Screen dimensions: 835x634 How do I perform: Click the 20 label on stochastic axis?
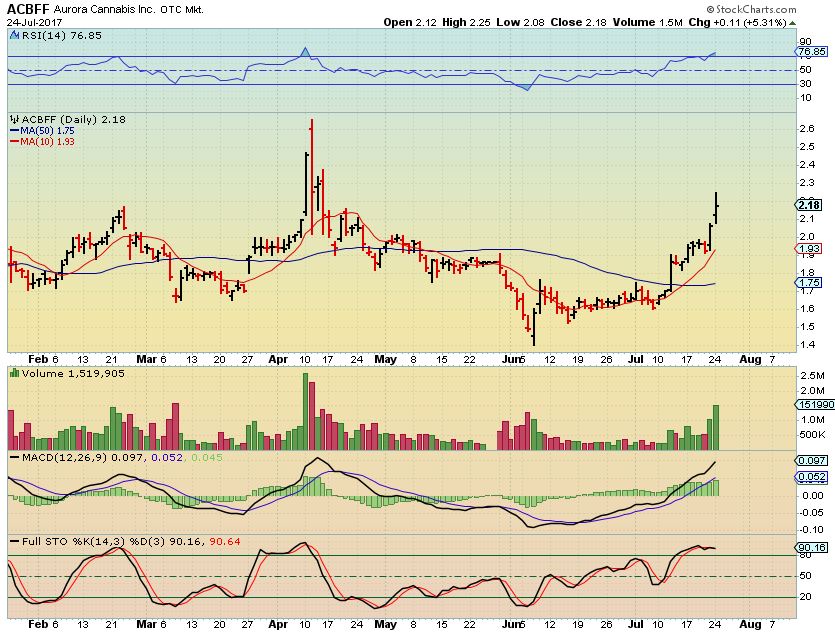tap(806, 597)
